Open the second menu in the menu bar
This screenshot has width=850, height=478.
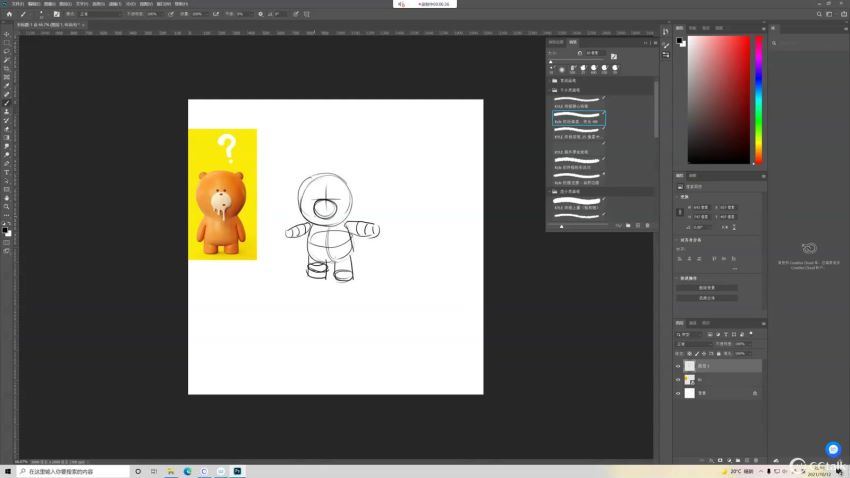pyautogui.click(x=34, y=4)
